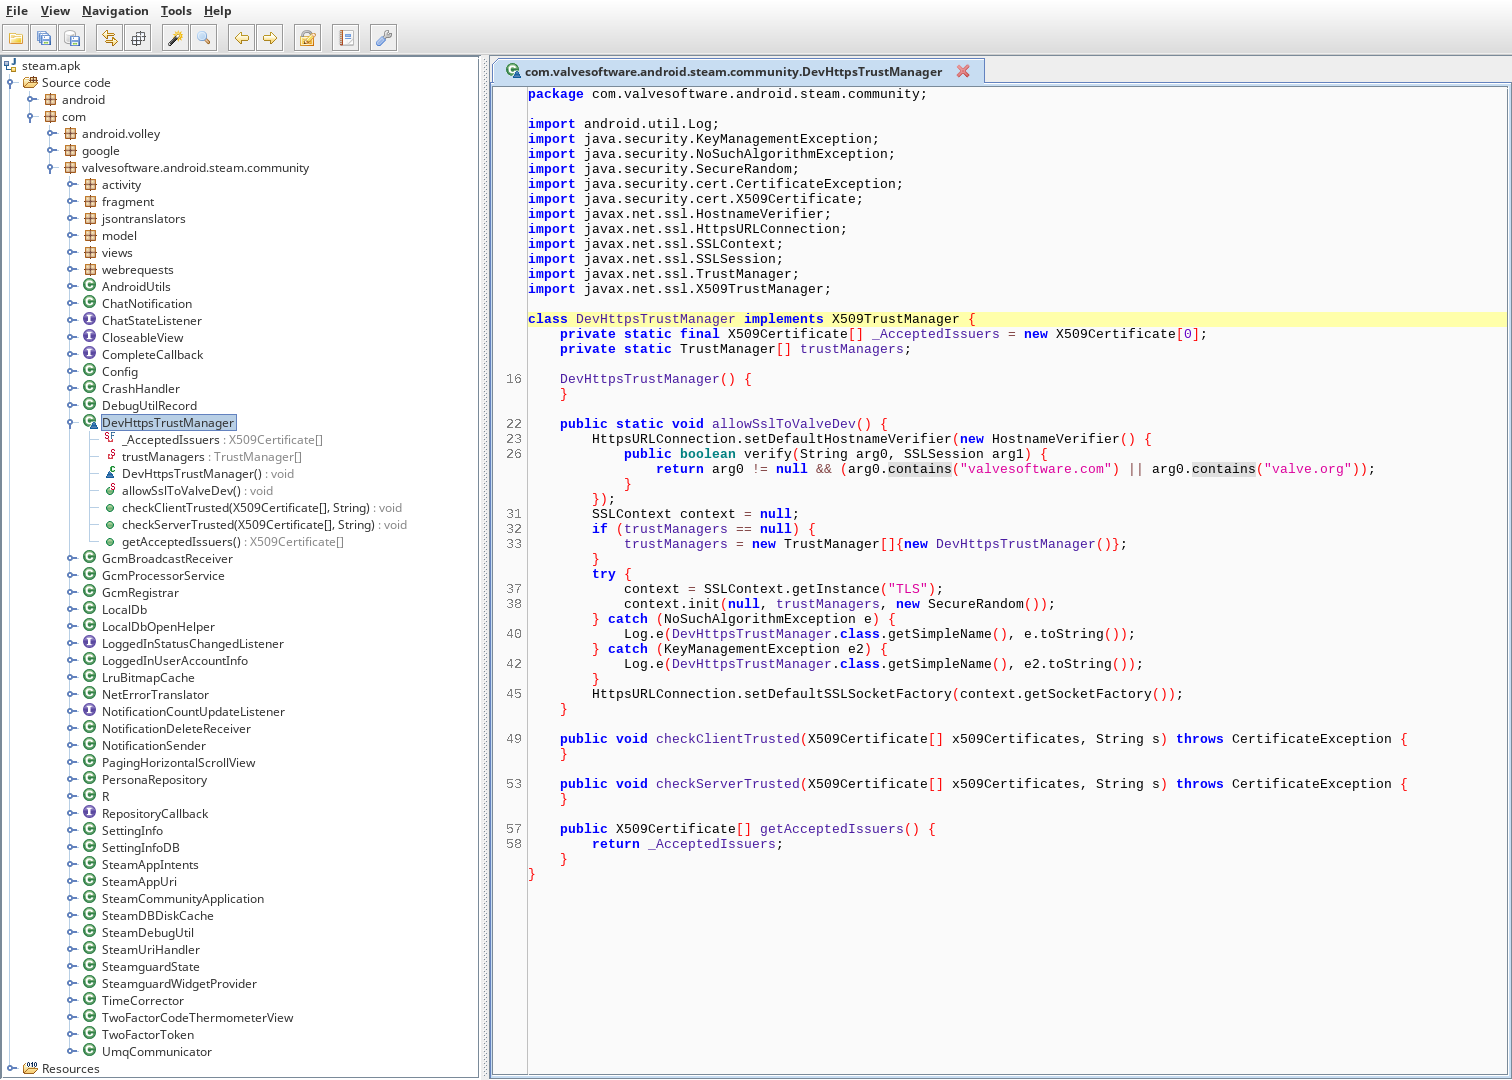Go forward with the right arrow icon
The width and height of the screenshot is (1512, 1080).
270,38
